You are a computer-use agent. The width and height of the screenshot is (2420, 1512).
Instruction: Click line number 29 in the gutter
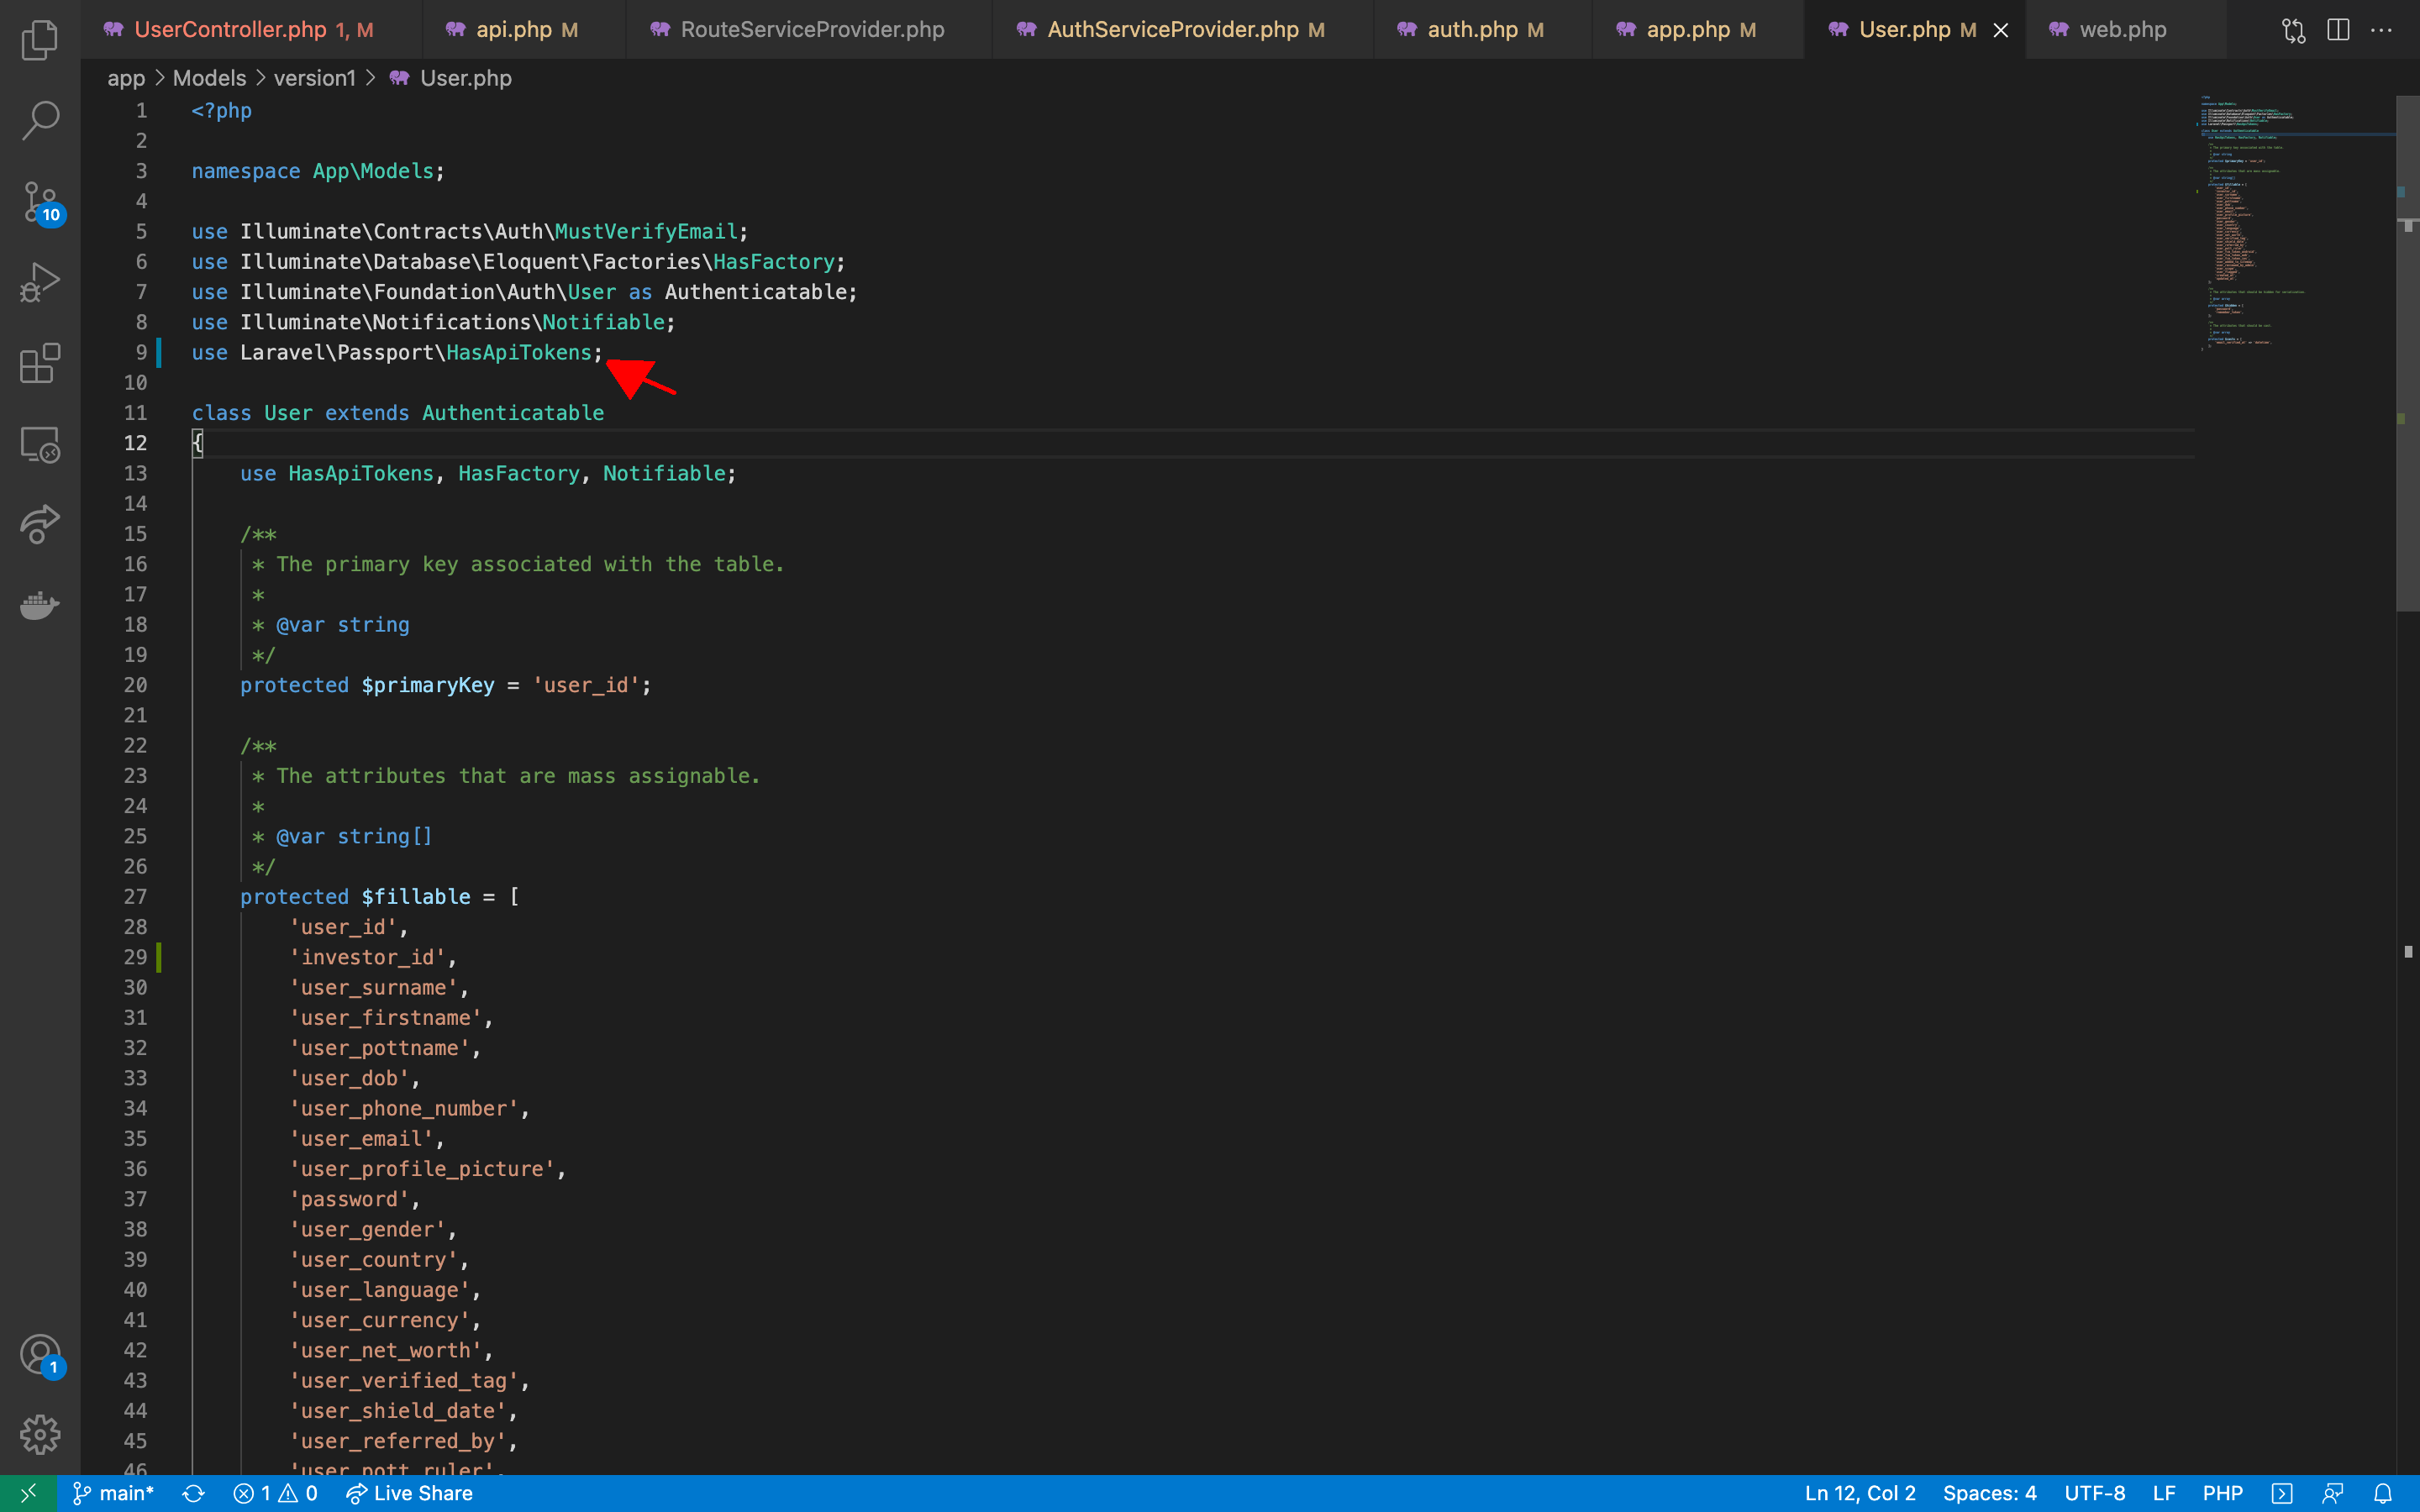pos(136,957)
